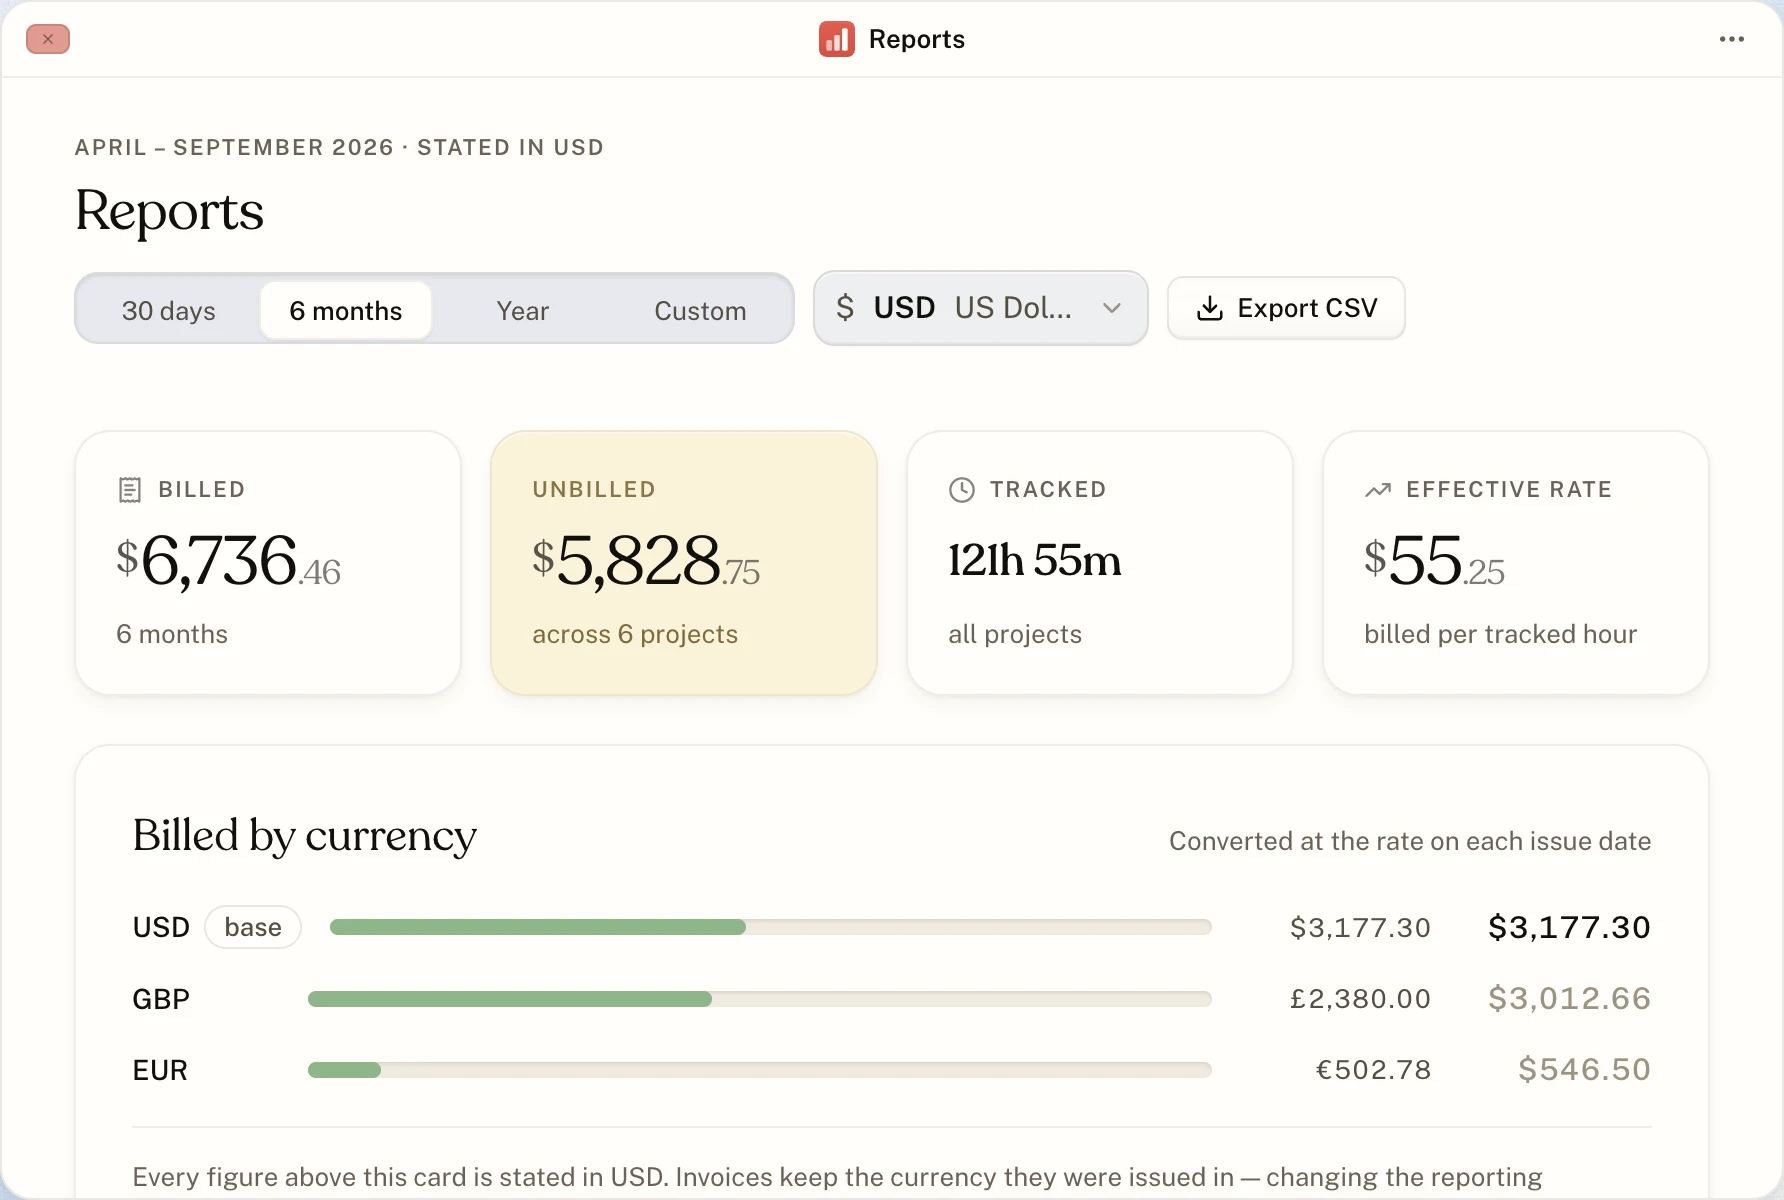Click the converted $3,012.66 amount

(1569, 998)
